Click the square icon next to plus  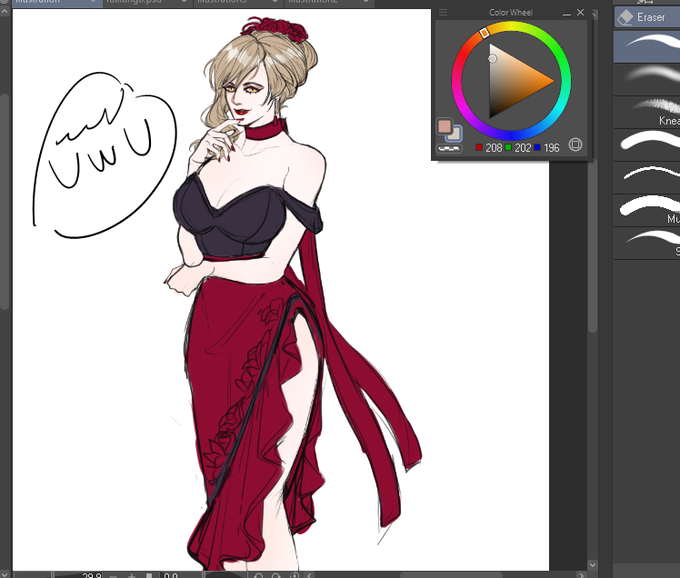click(149, 576)
